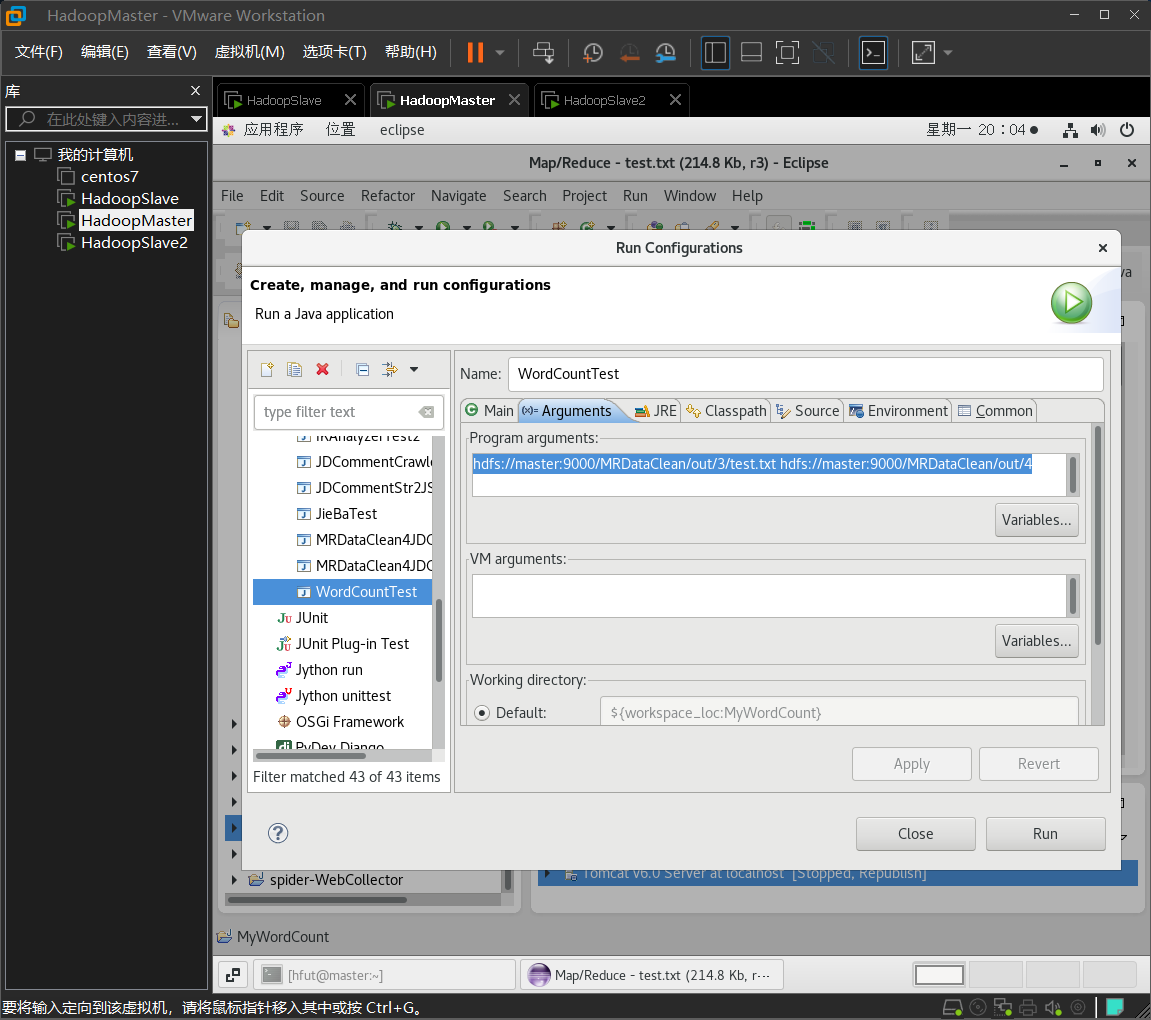1151x1020 pixels.
Task: Switch to the JRE tab
Action: [656, 411]
